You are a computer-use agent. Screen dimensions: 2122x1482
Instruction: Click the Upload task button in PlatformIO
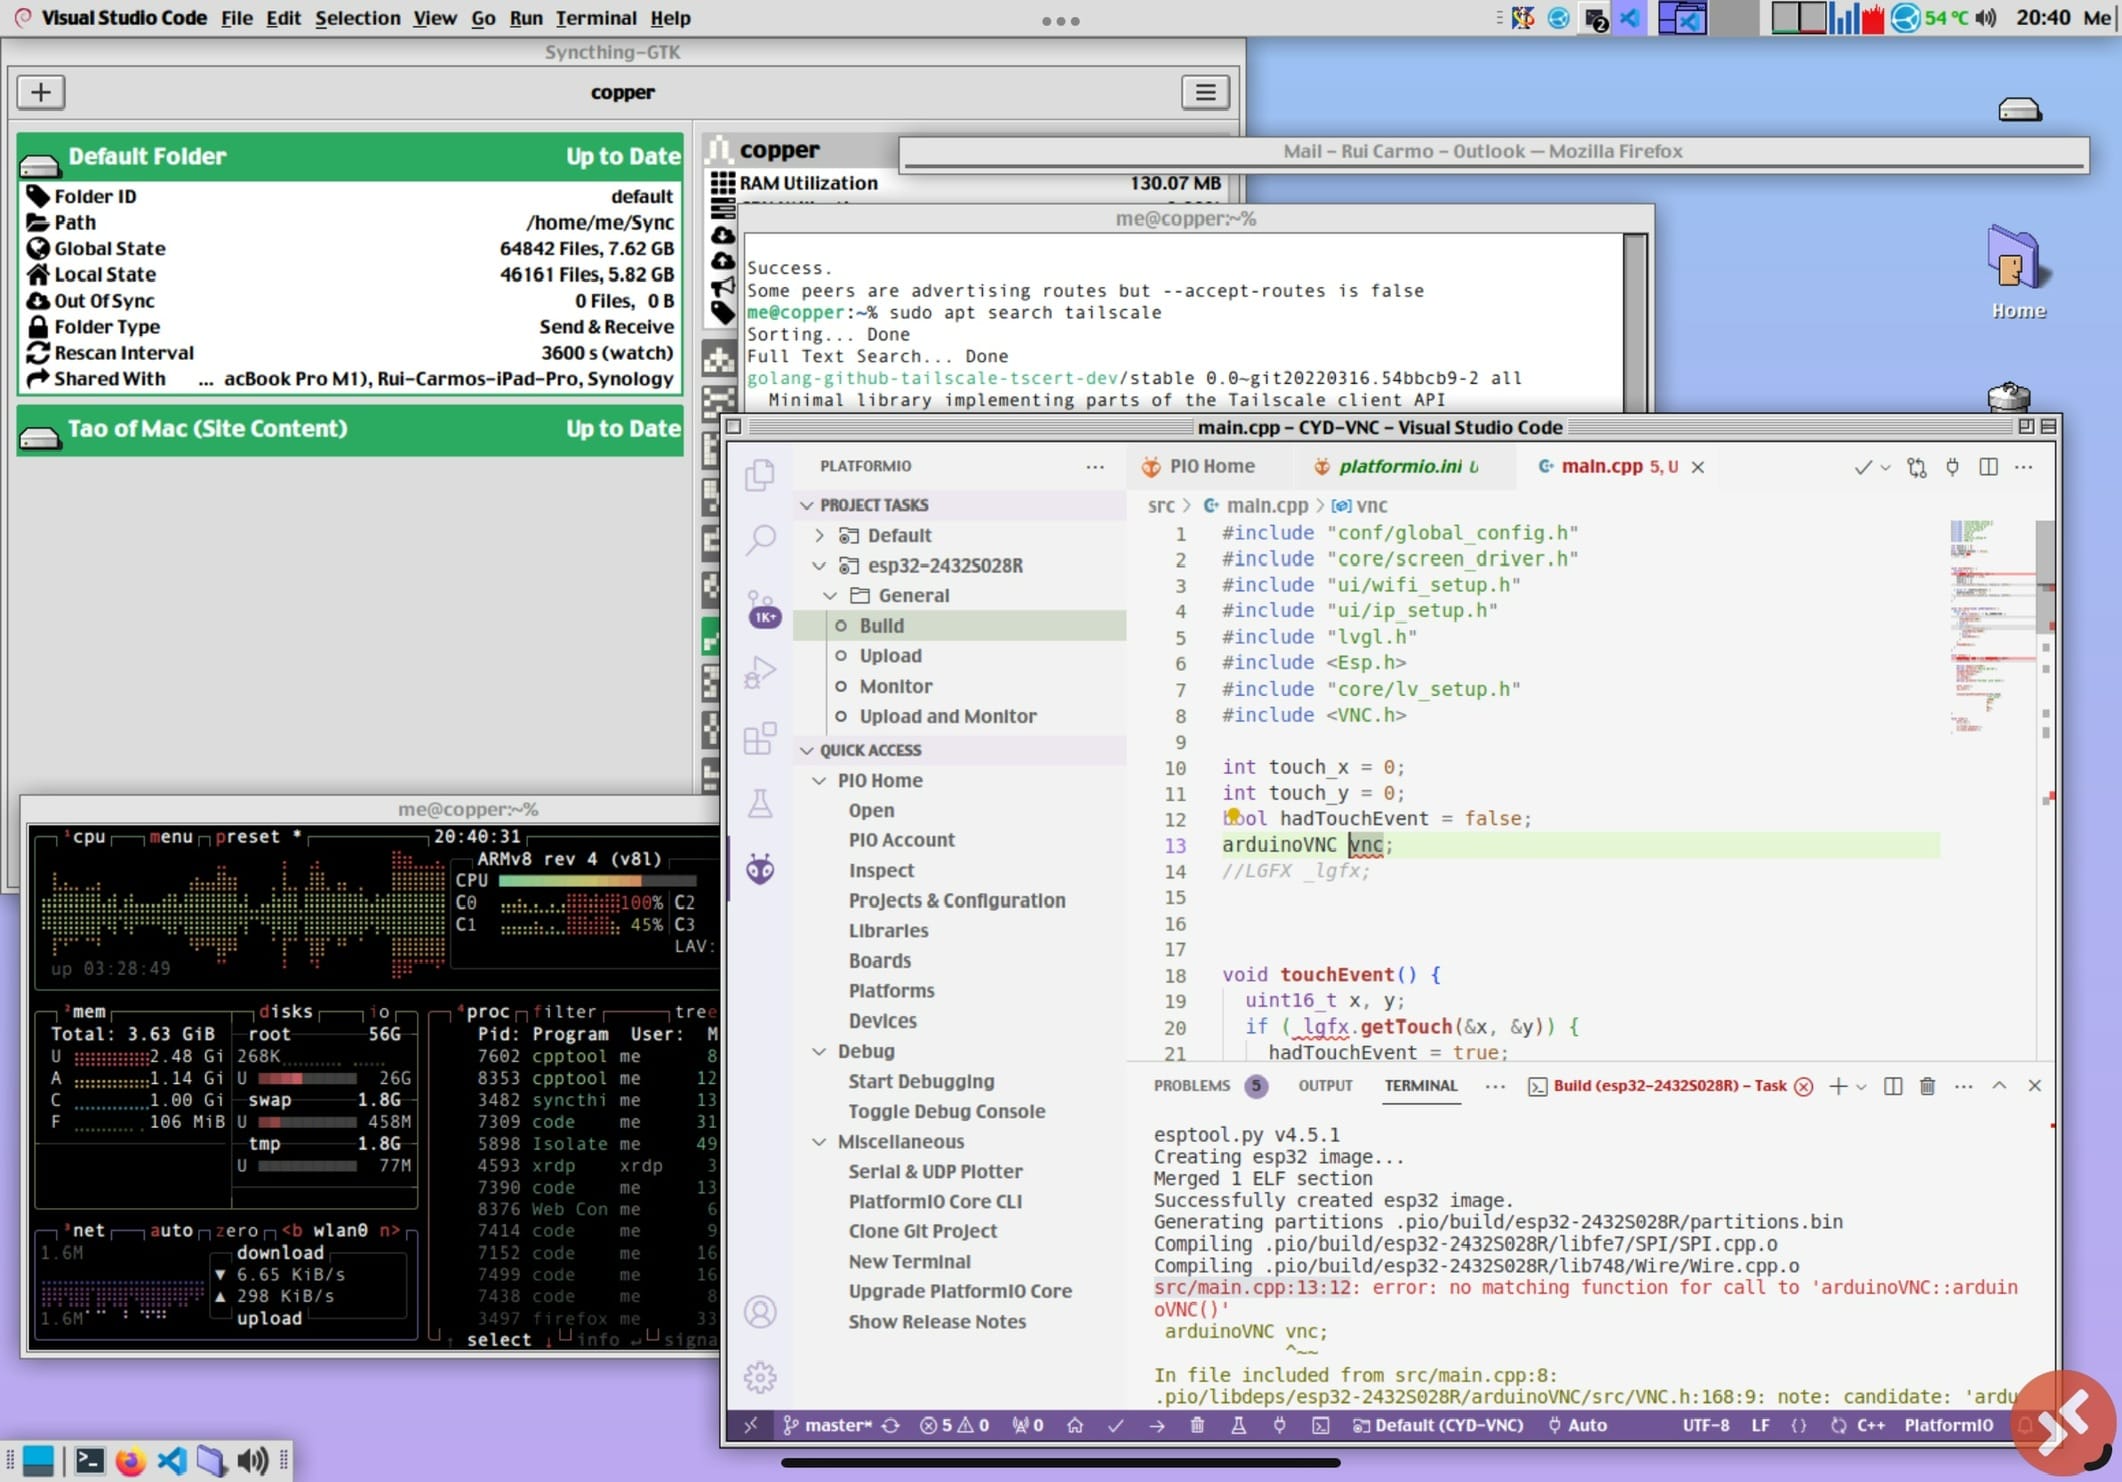890,655
